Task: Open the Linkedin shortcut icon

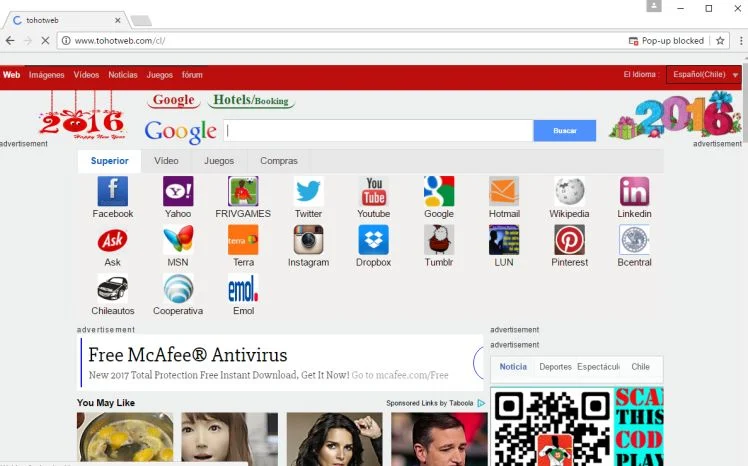Action: pos(634,191)
